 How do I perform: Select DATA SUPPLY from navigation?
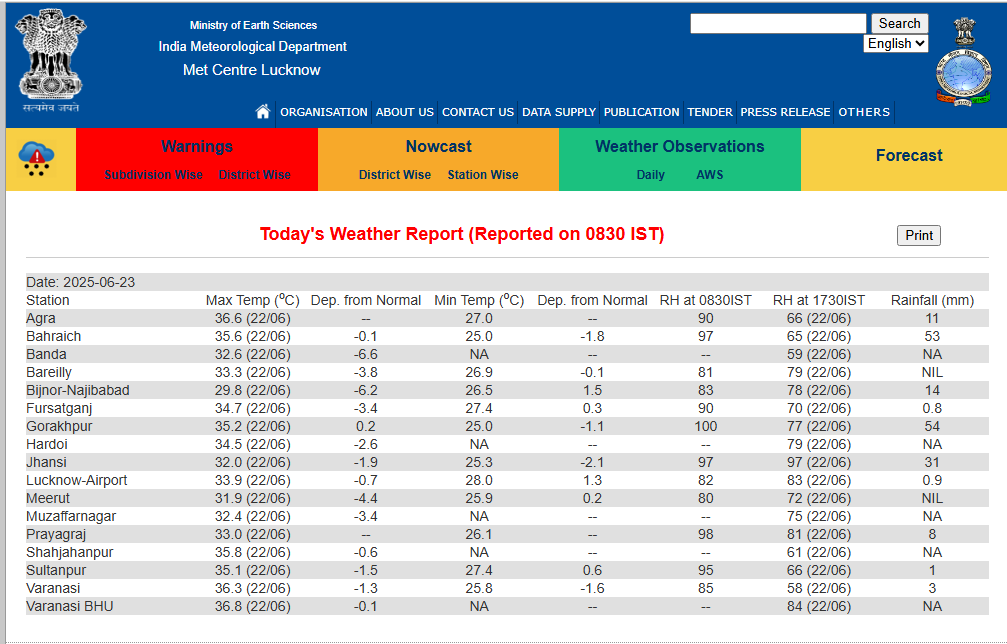pos(559,112)
